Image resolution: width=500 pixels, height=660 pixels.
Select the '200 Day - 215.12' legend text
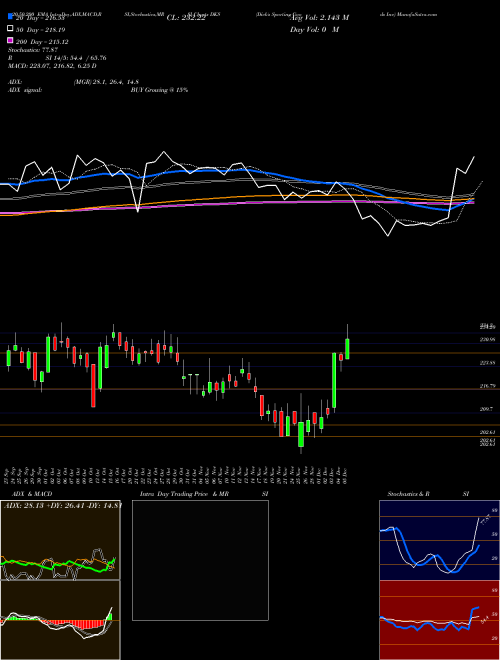[x=43, y=42]
